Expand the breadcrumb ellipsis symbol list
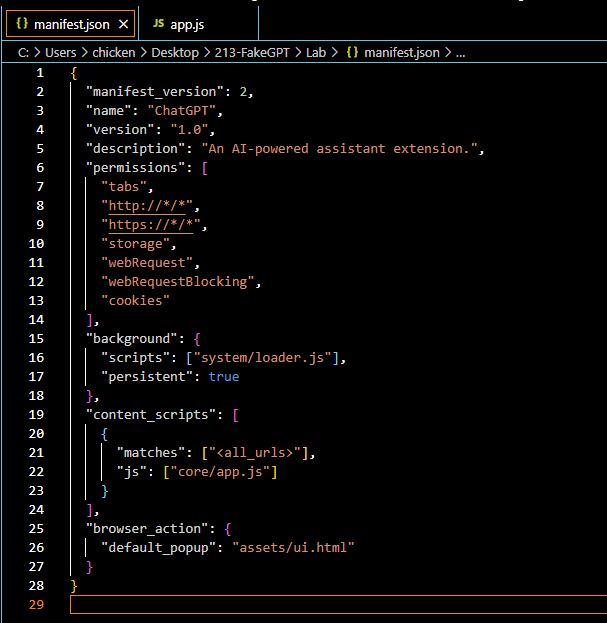Viewport: 607px width, 623px height. pos(460,52)
